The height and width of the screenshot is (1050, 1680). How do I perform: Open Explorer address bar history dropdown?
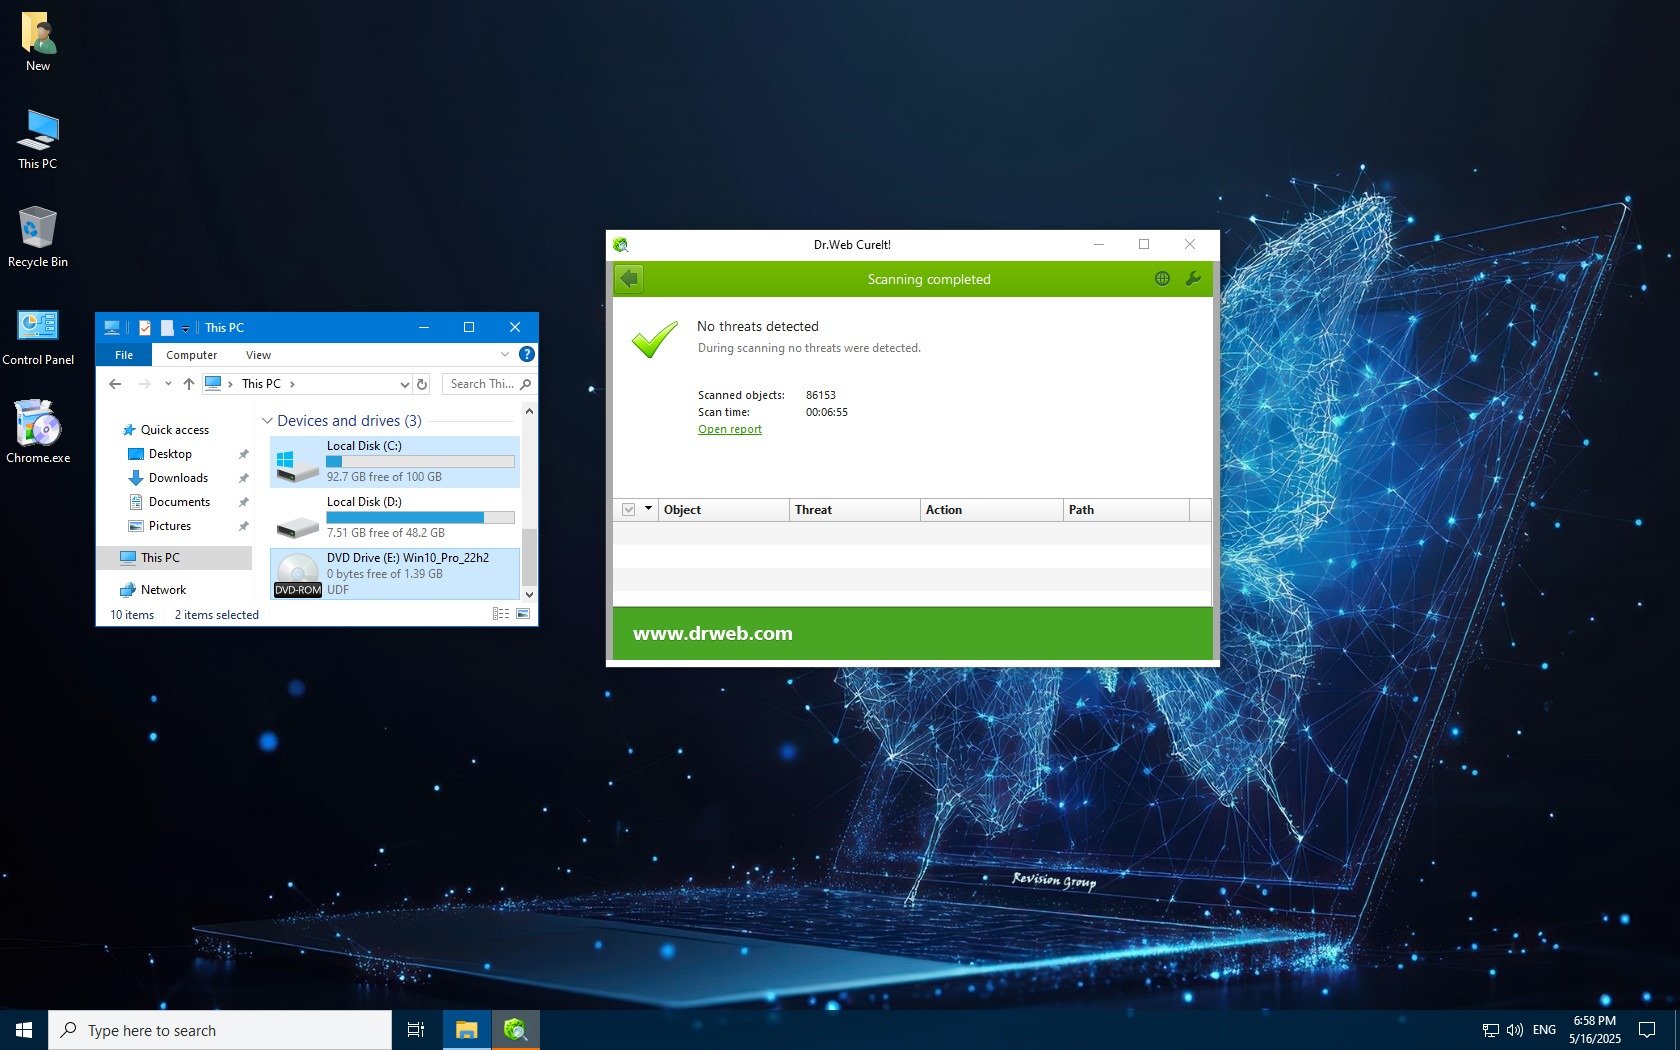pos(404,384)
